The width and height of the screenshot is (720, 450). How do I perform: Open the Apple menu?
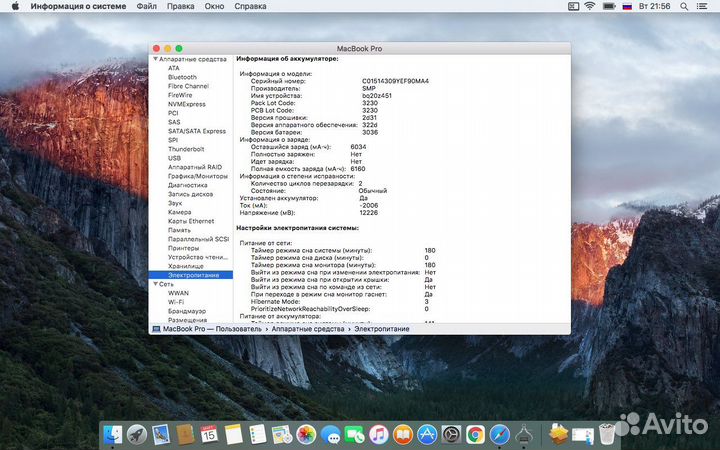pyautogui.click(x=15, y=6)
